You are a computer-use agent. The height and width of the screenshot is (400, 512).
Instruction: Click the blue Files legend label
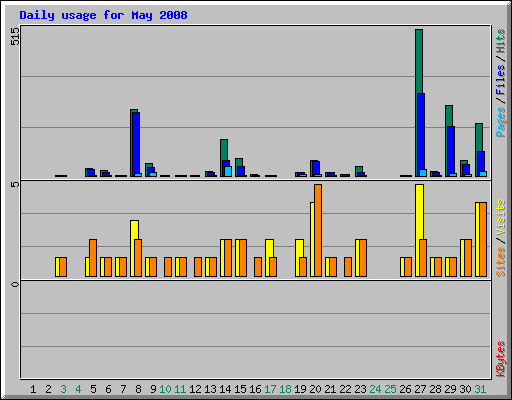click(501, 79)
